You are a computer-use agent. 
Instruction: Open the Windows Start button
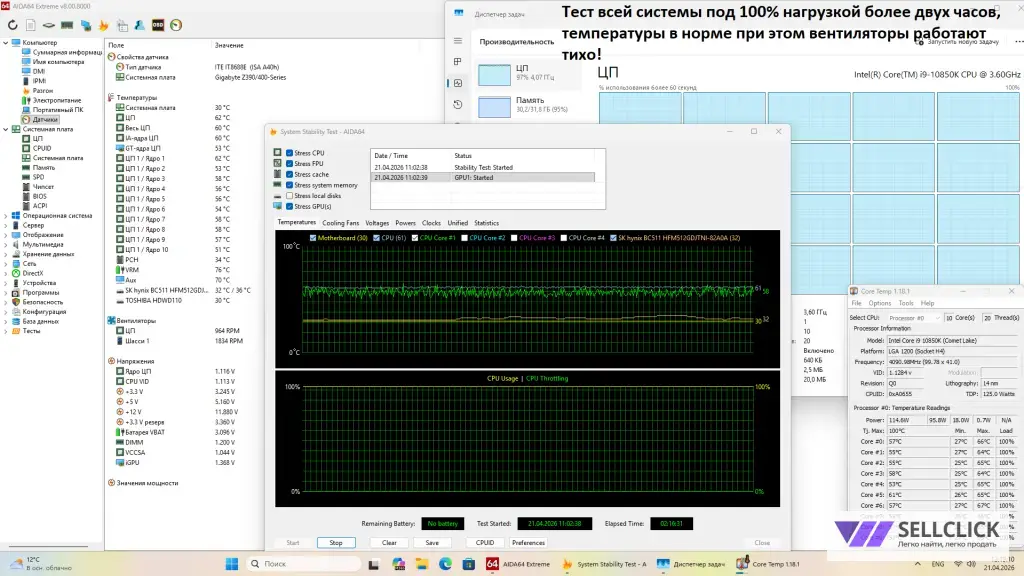(x=231, y=563)
